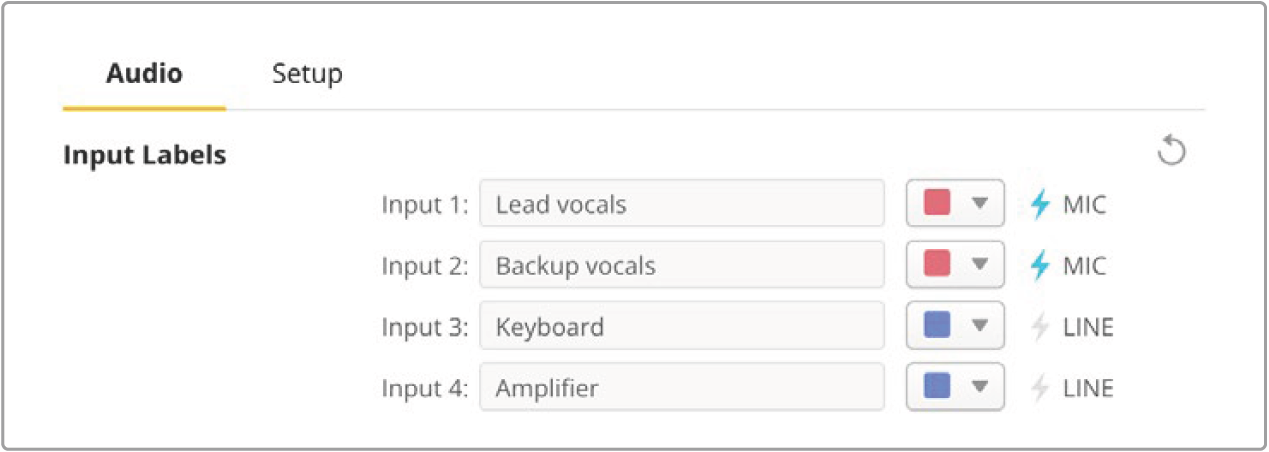Expand the color dropdown arrow for Input 2
This screenshot has width=1269, height=452.
click(x=980, y=265)
